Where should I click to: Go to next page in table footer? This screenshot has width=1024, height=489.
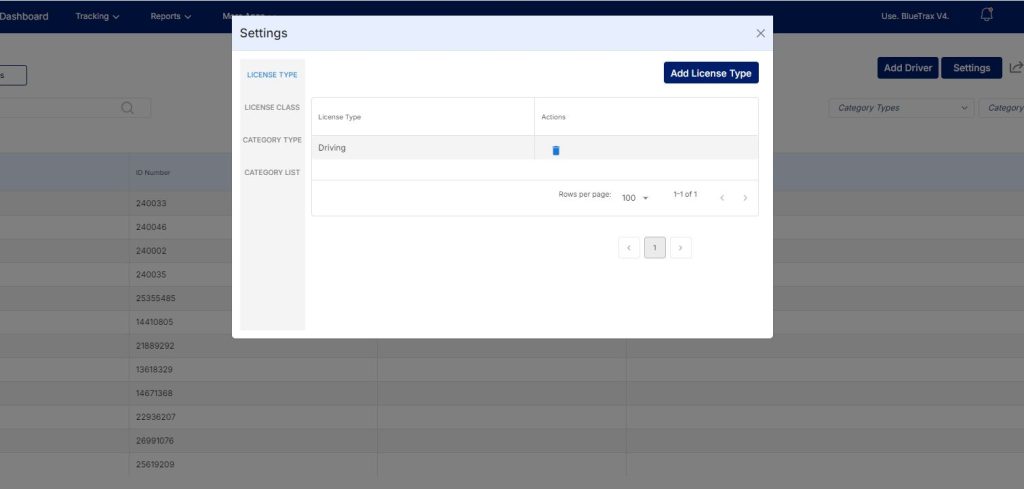[745, 198]
